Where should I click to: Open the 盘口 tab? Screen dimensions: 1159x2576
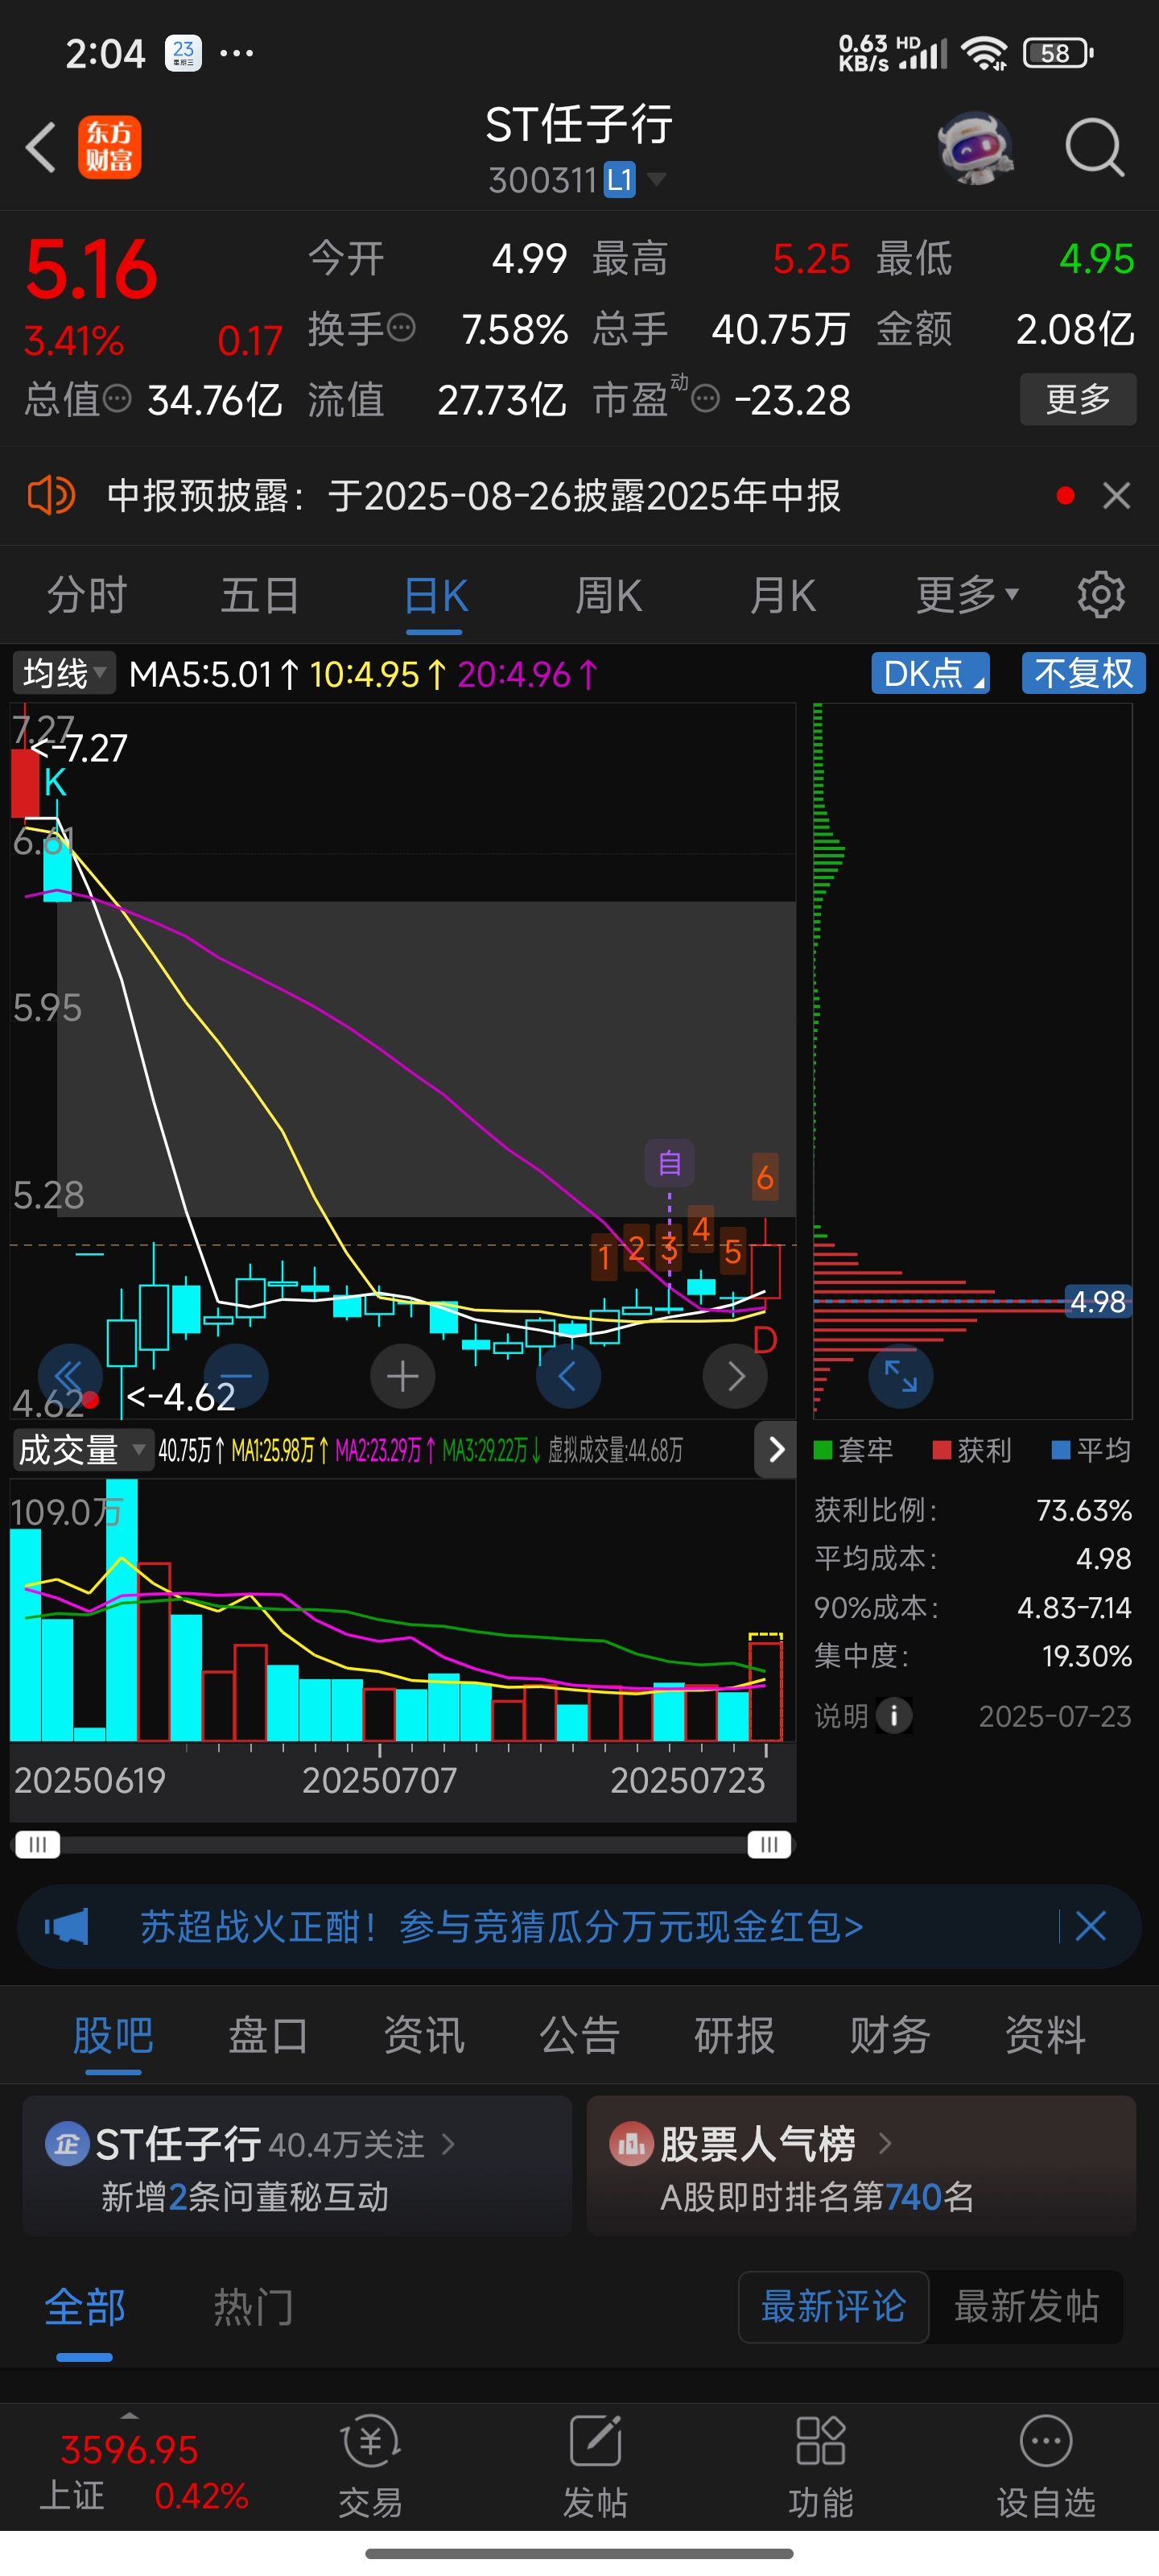point(268,2034)
